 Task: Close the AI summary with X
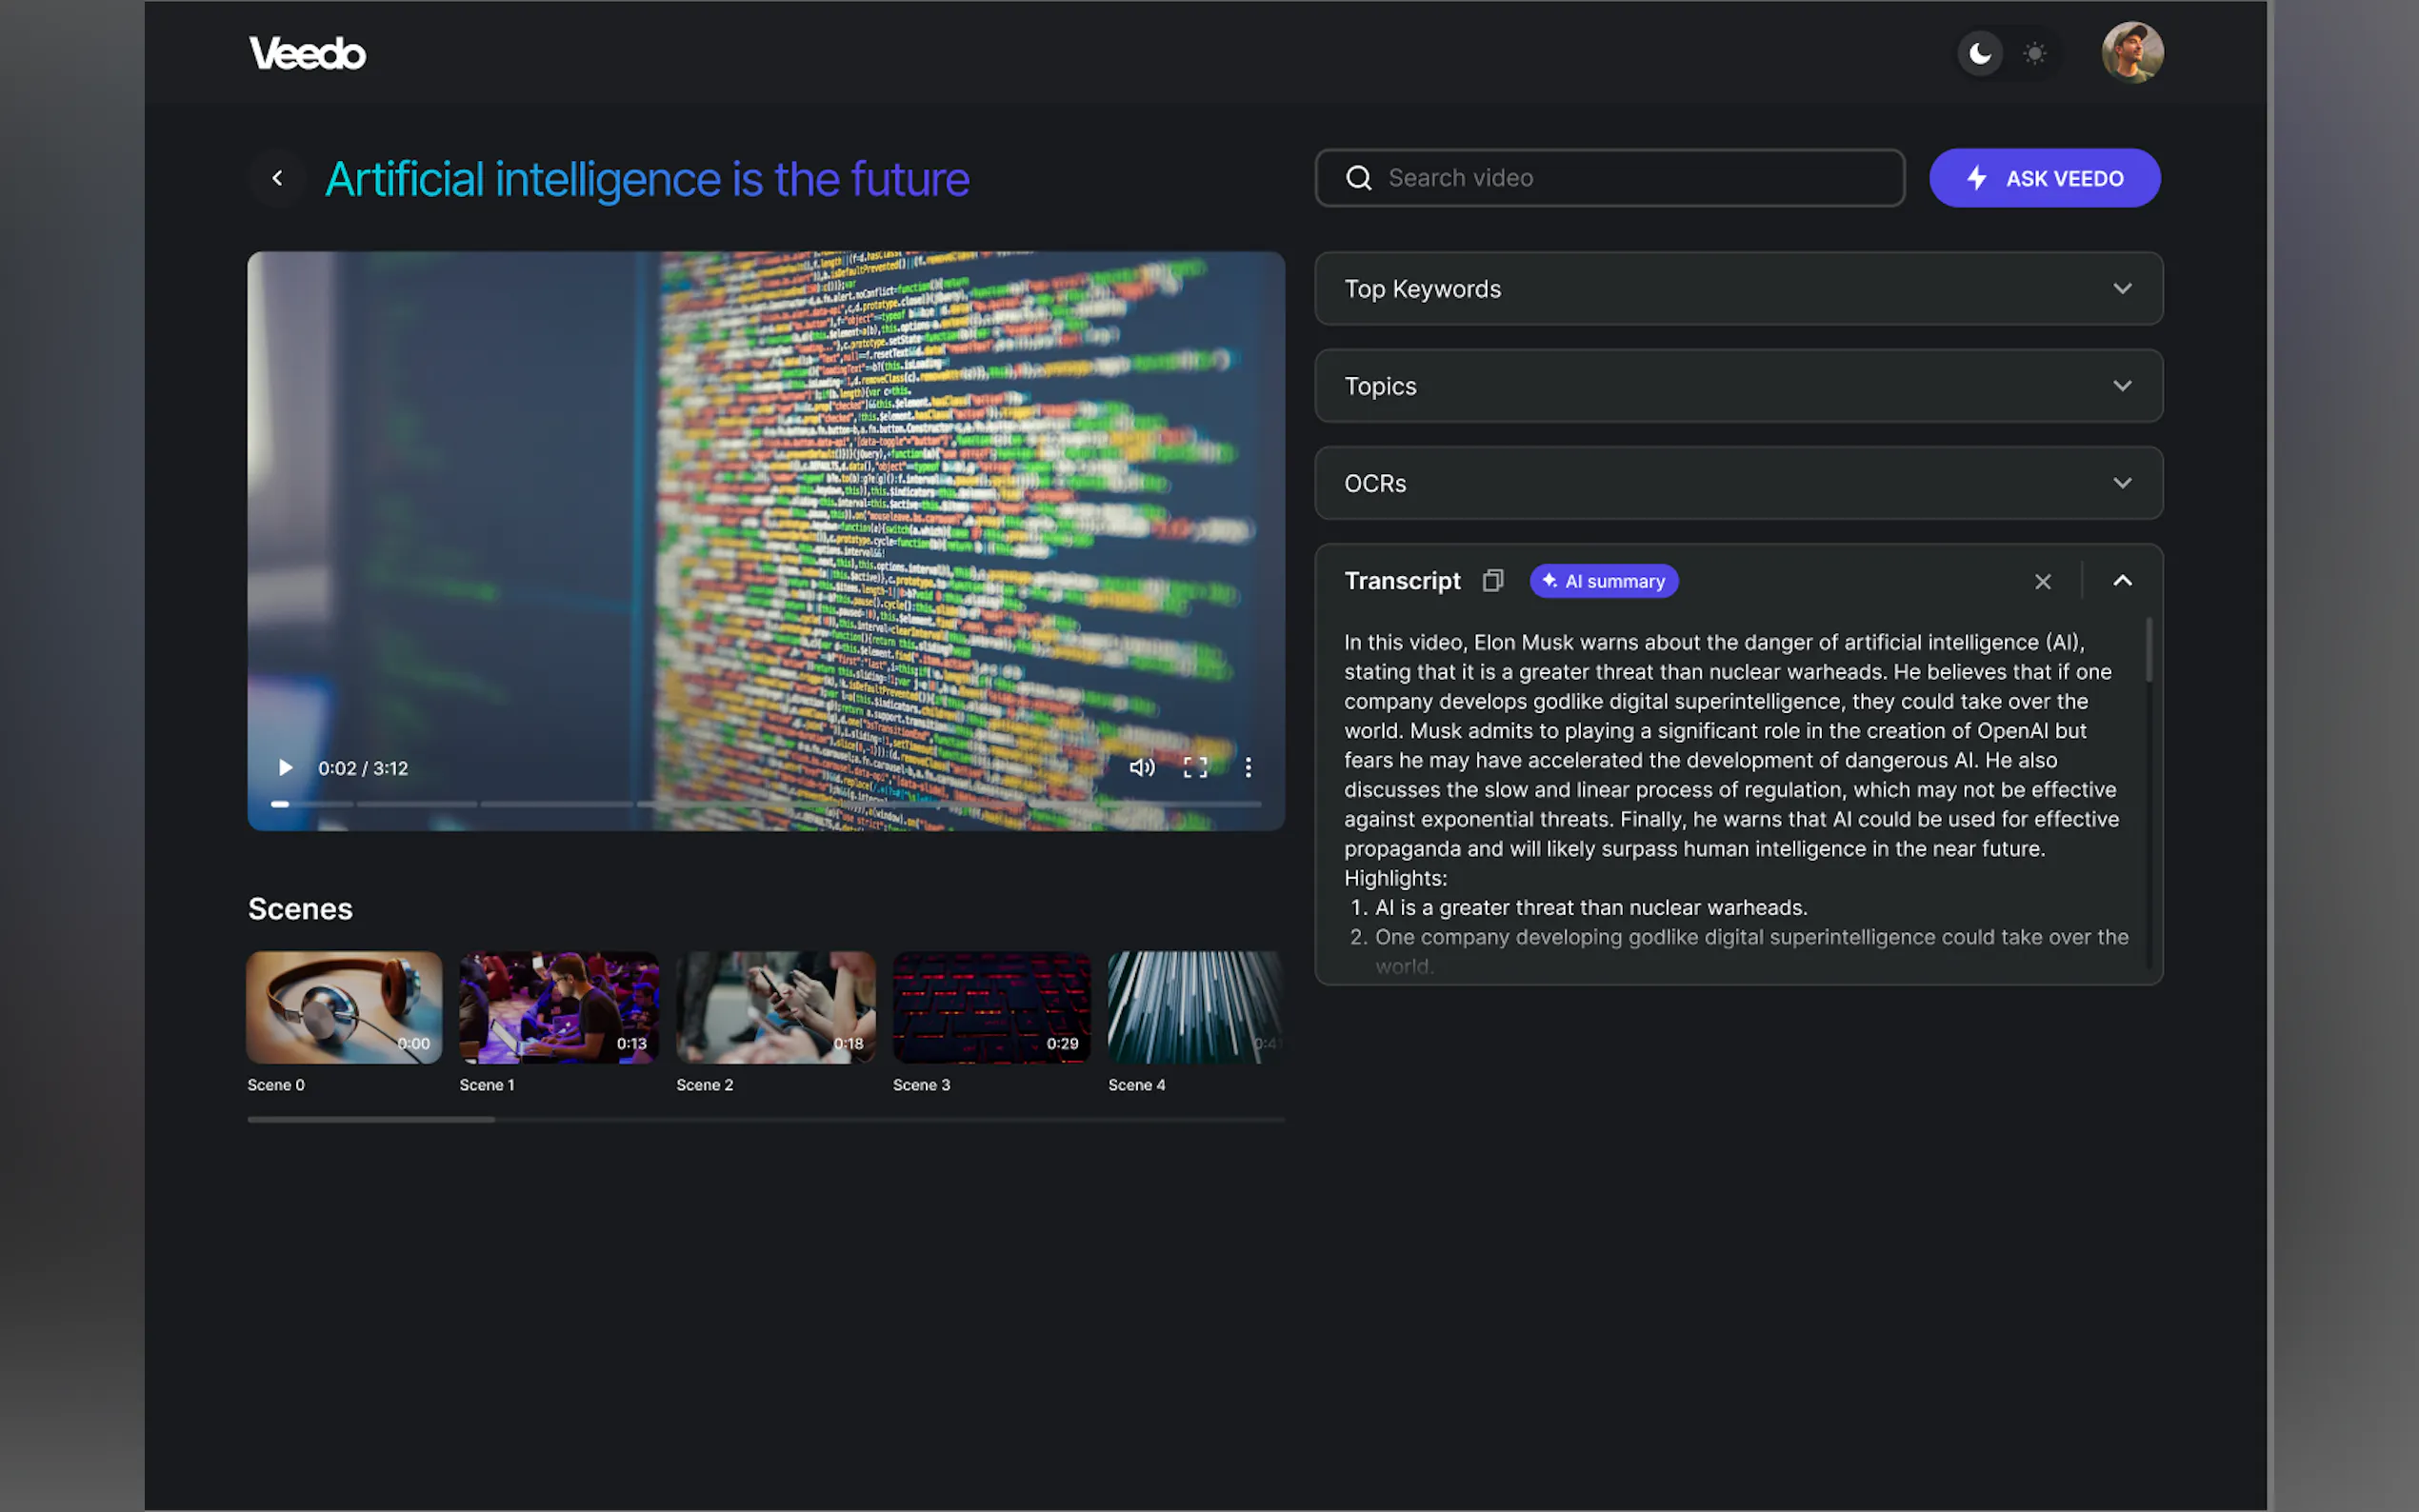pos(2042,581)
